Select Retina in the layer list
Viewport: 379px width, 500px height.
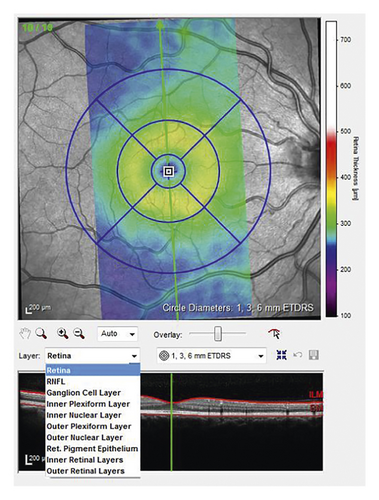[x=93, y=370]
